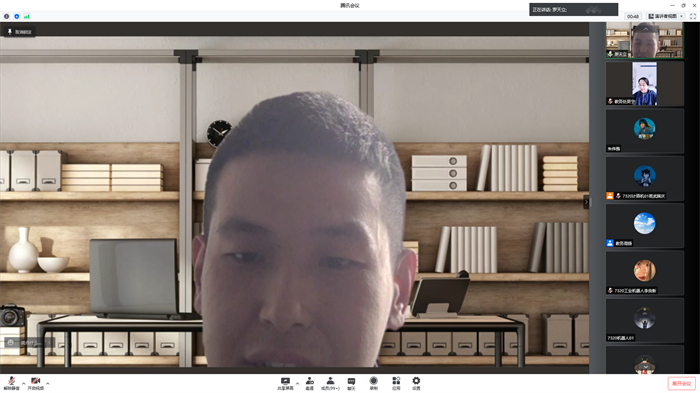Open microphone options arrow beside unmute
Image resolution: width=700 pixels, height=393 pixels.
click(24, 383)
